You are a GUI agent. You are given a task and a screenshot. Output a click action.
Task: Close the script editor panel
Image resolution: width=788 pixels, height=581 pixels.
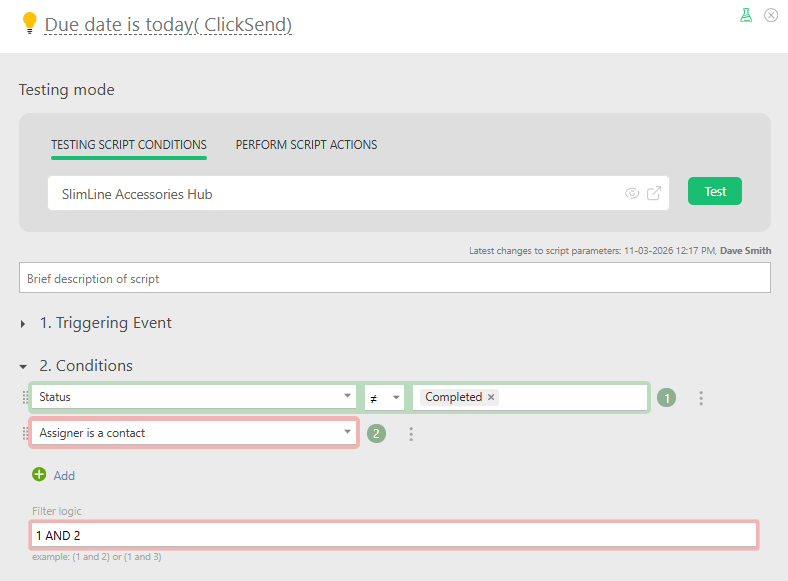[x=771, y=15]
